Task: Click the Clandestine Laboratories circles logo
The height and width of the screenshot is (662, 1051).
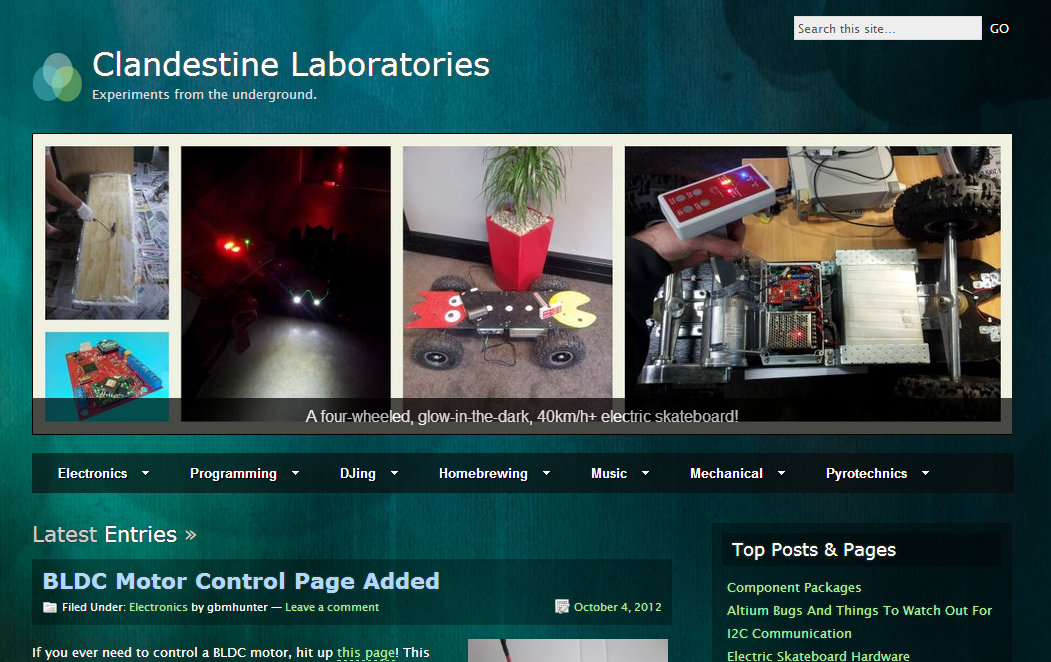Action: (x=57, y=78)
